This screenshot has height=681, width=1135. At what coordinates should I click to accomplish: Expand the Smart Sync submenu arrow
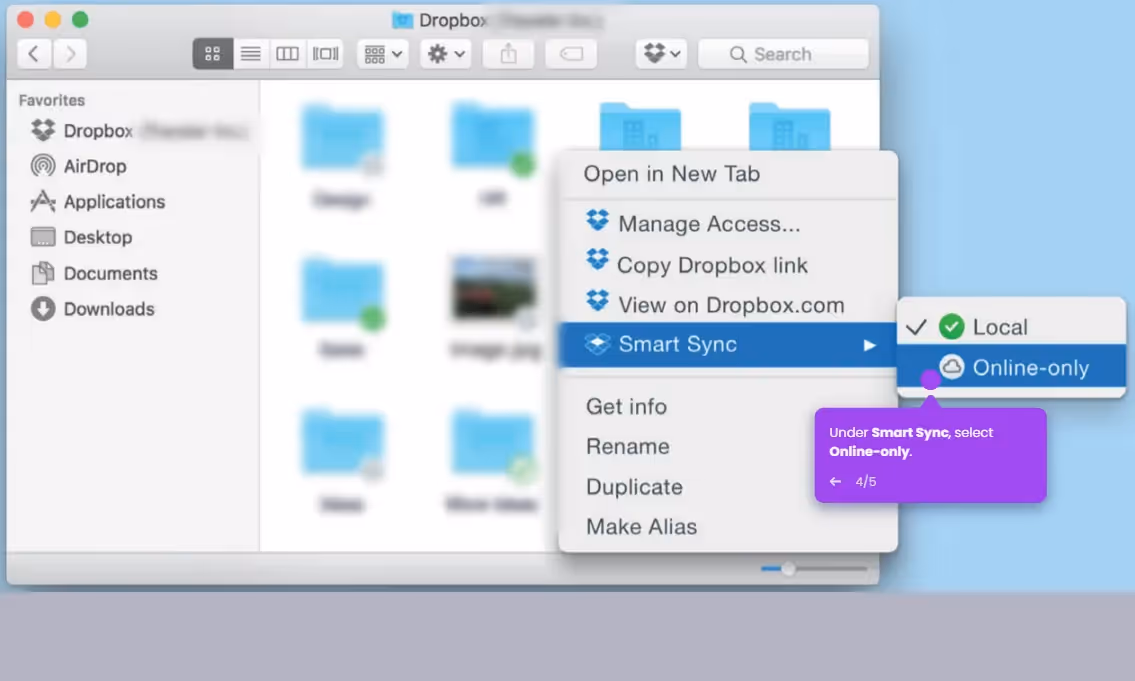[869, 345]
